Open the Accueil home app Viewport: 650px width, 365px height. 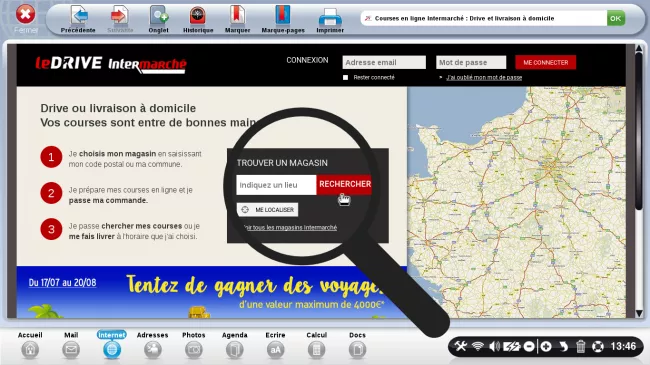tap(30, 345)
